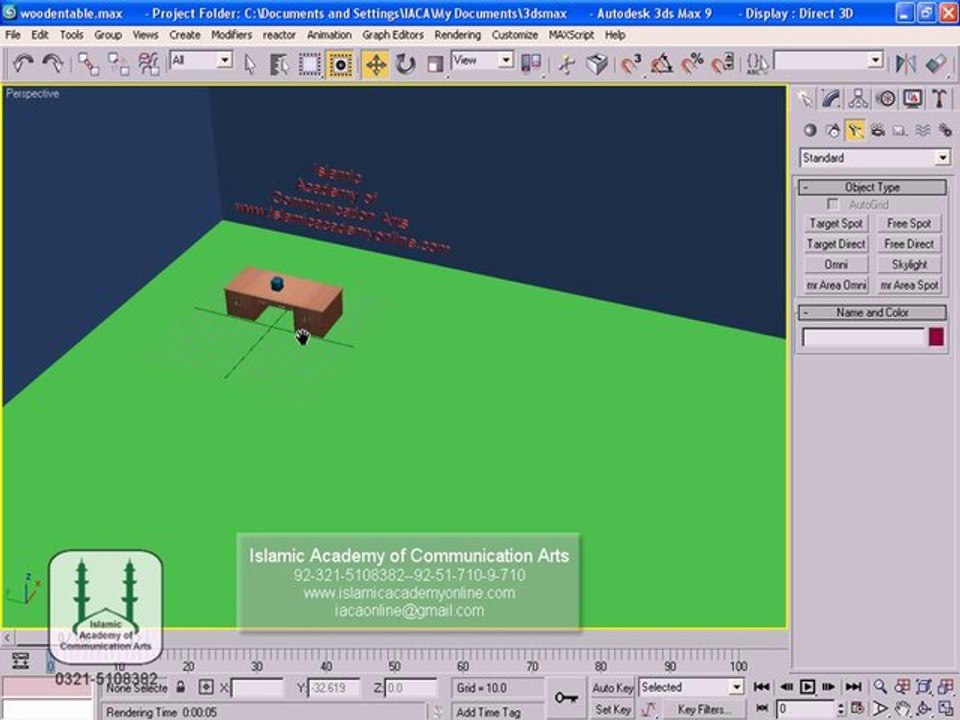960x720 pixels.
Task: Click the Use Pivot Point Center icon
Action: coord(531,64)
